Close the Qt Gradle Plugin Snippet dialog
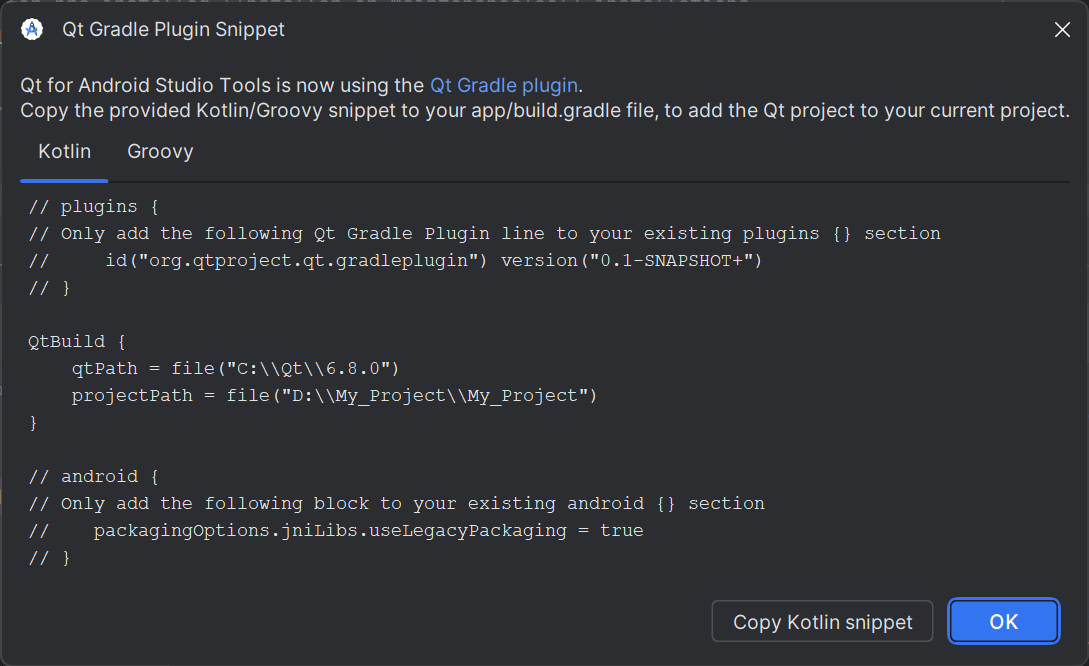The height and width of the screenshot is (666, 1089). 1062,29
